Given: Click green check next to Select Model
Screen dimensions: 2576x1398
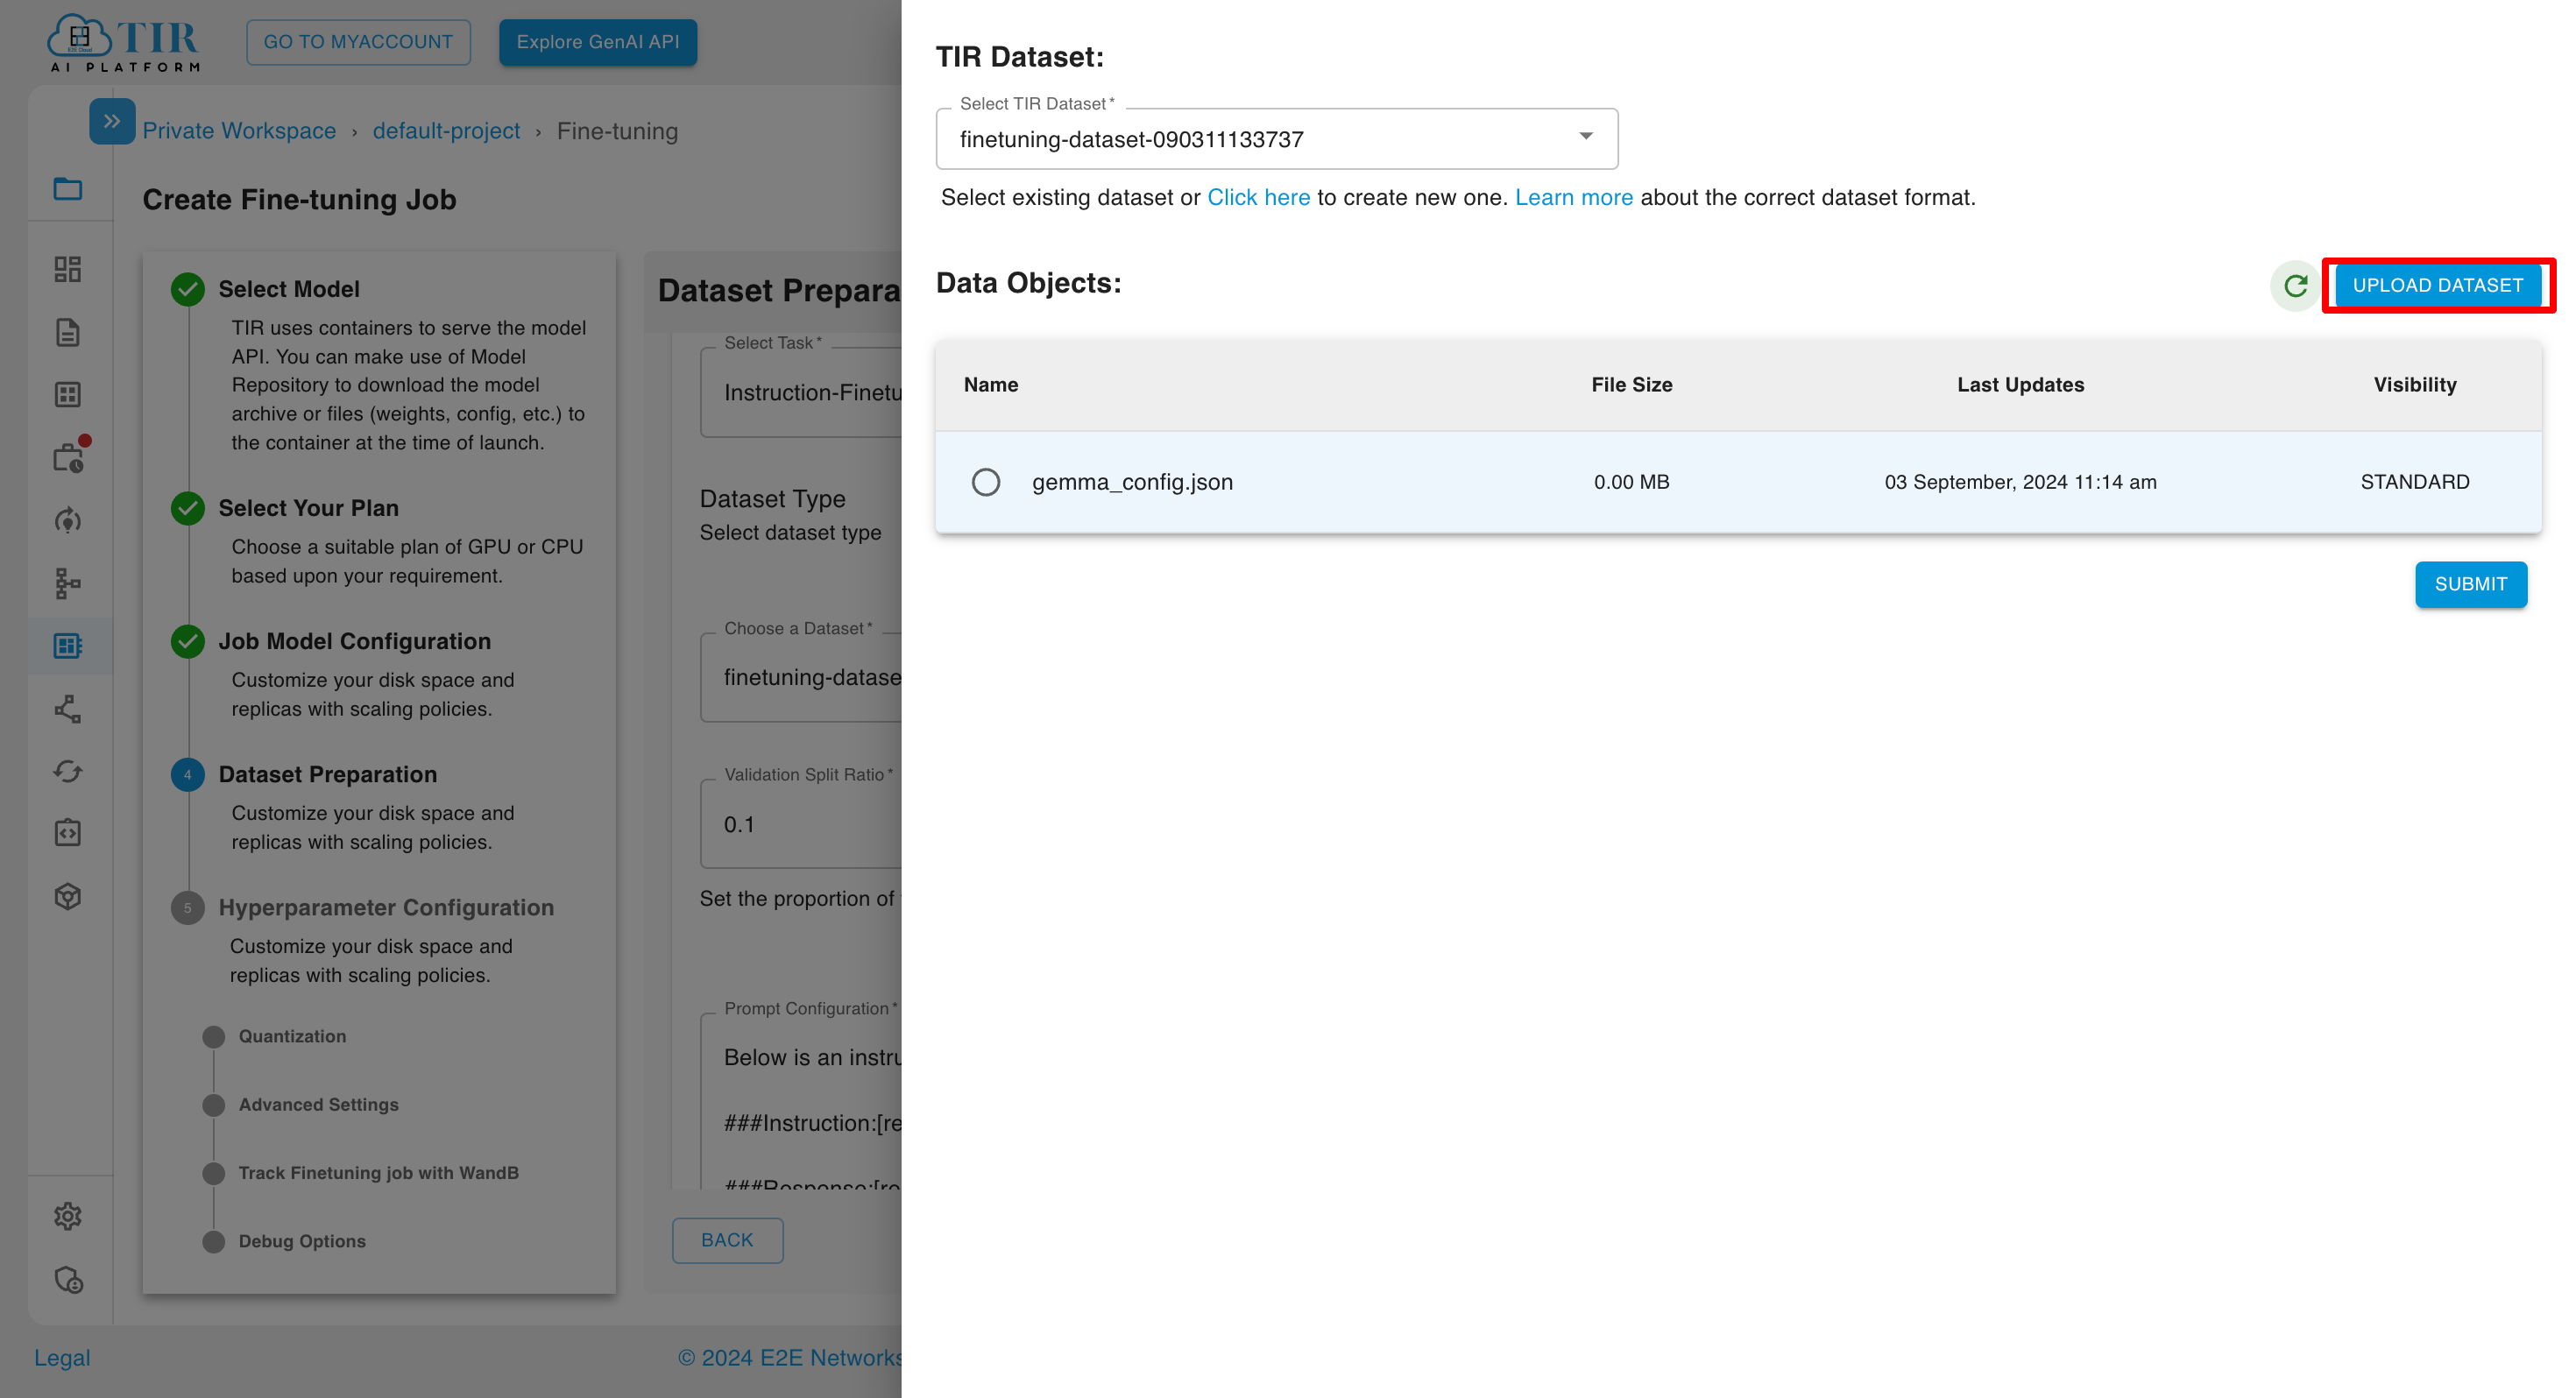Looking at the screenshot, I should tap(187, 289).
